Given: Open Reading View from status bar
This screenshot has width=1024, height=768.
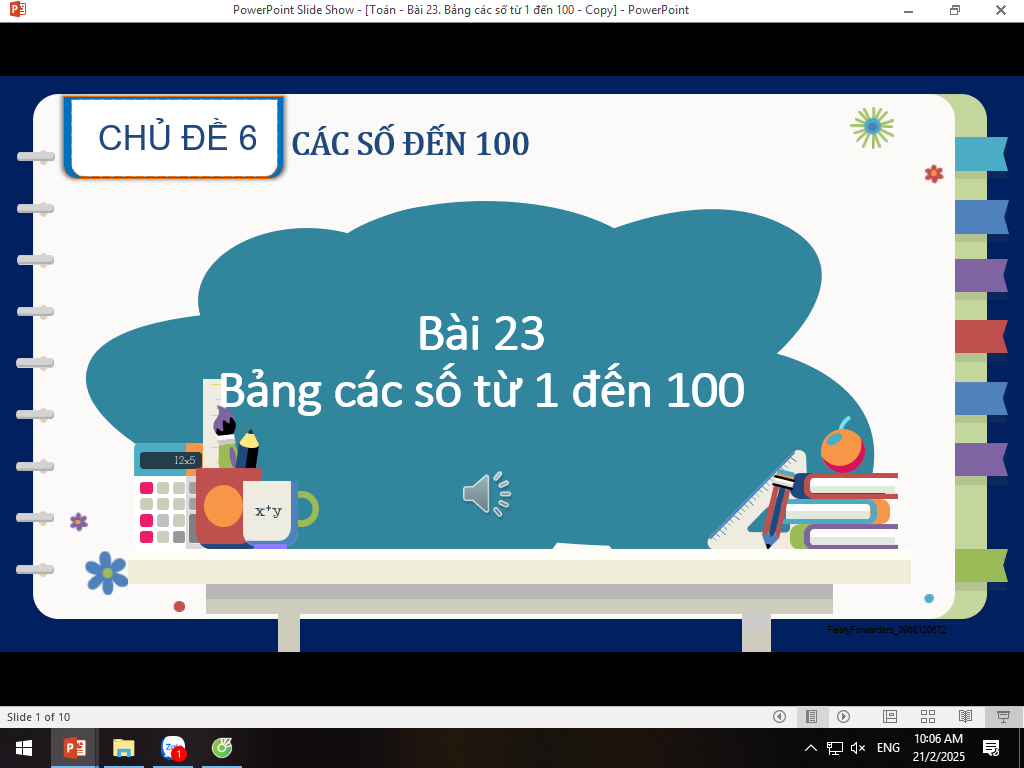Looking at the screenshot, I should point(965,717).
